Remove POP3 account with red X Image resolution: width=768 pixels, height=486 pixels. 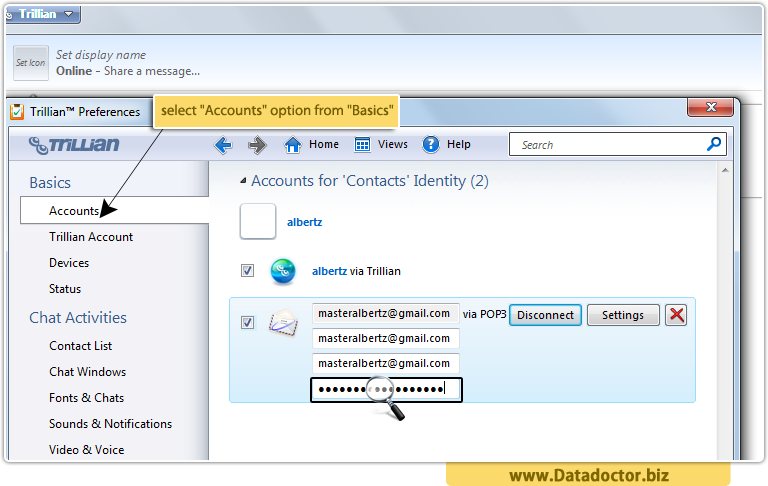676,315
